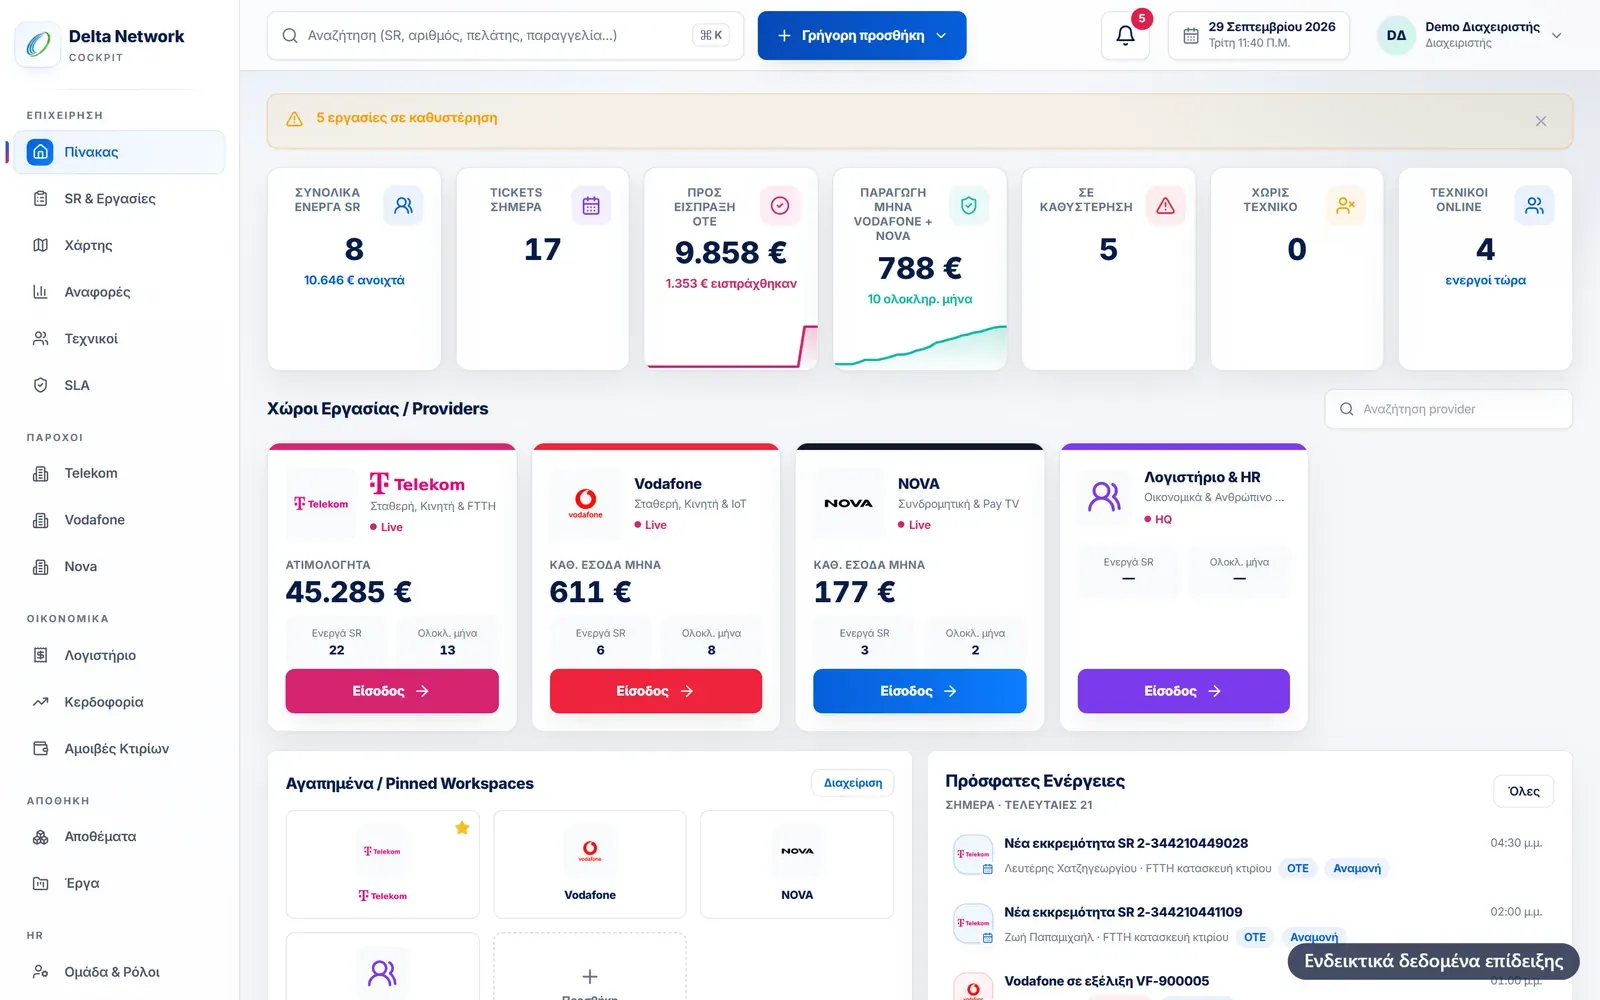This screenshot has height=1000, width=1600.
Task: Click the gold star on pinned Telekom workspace
Action: pyautogui.click(x=462, y=828)
